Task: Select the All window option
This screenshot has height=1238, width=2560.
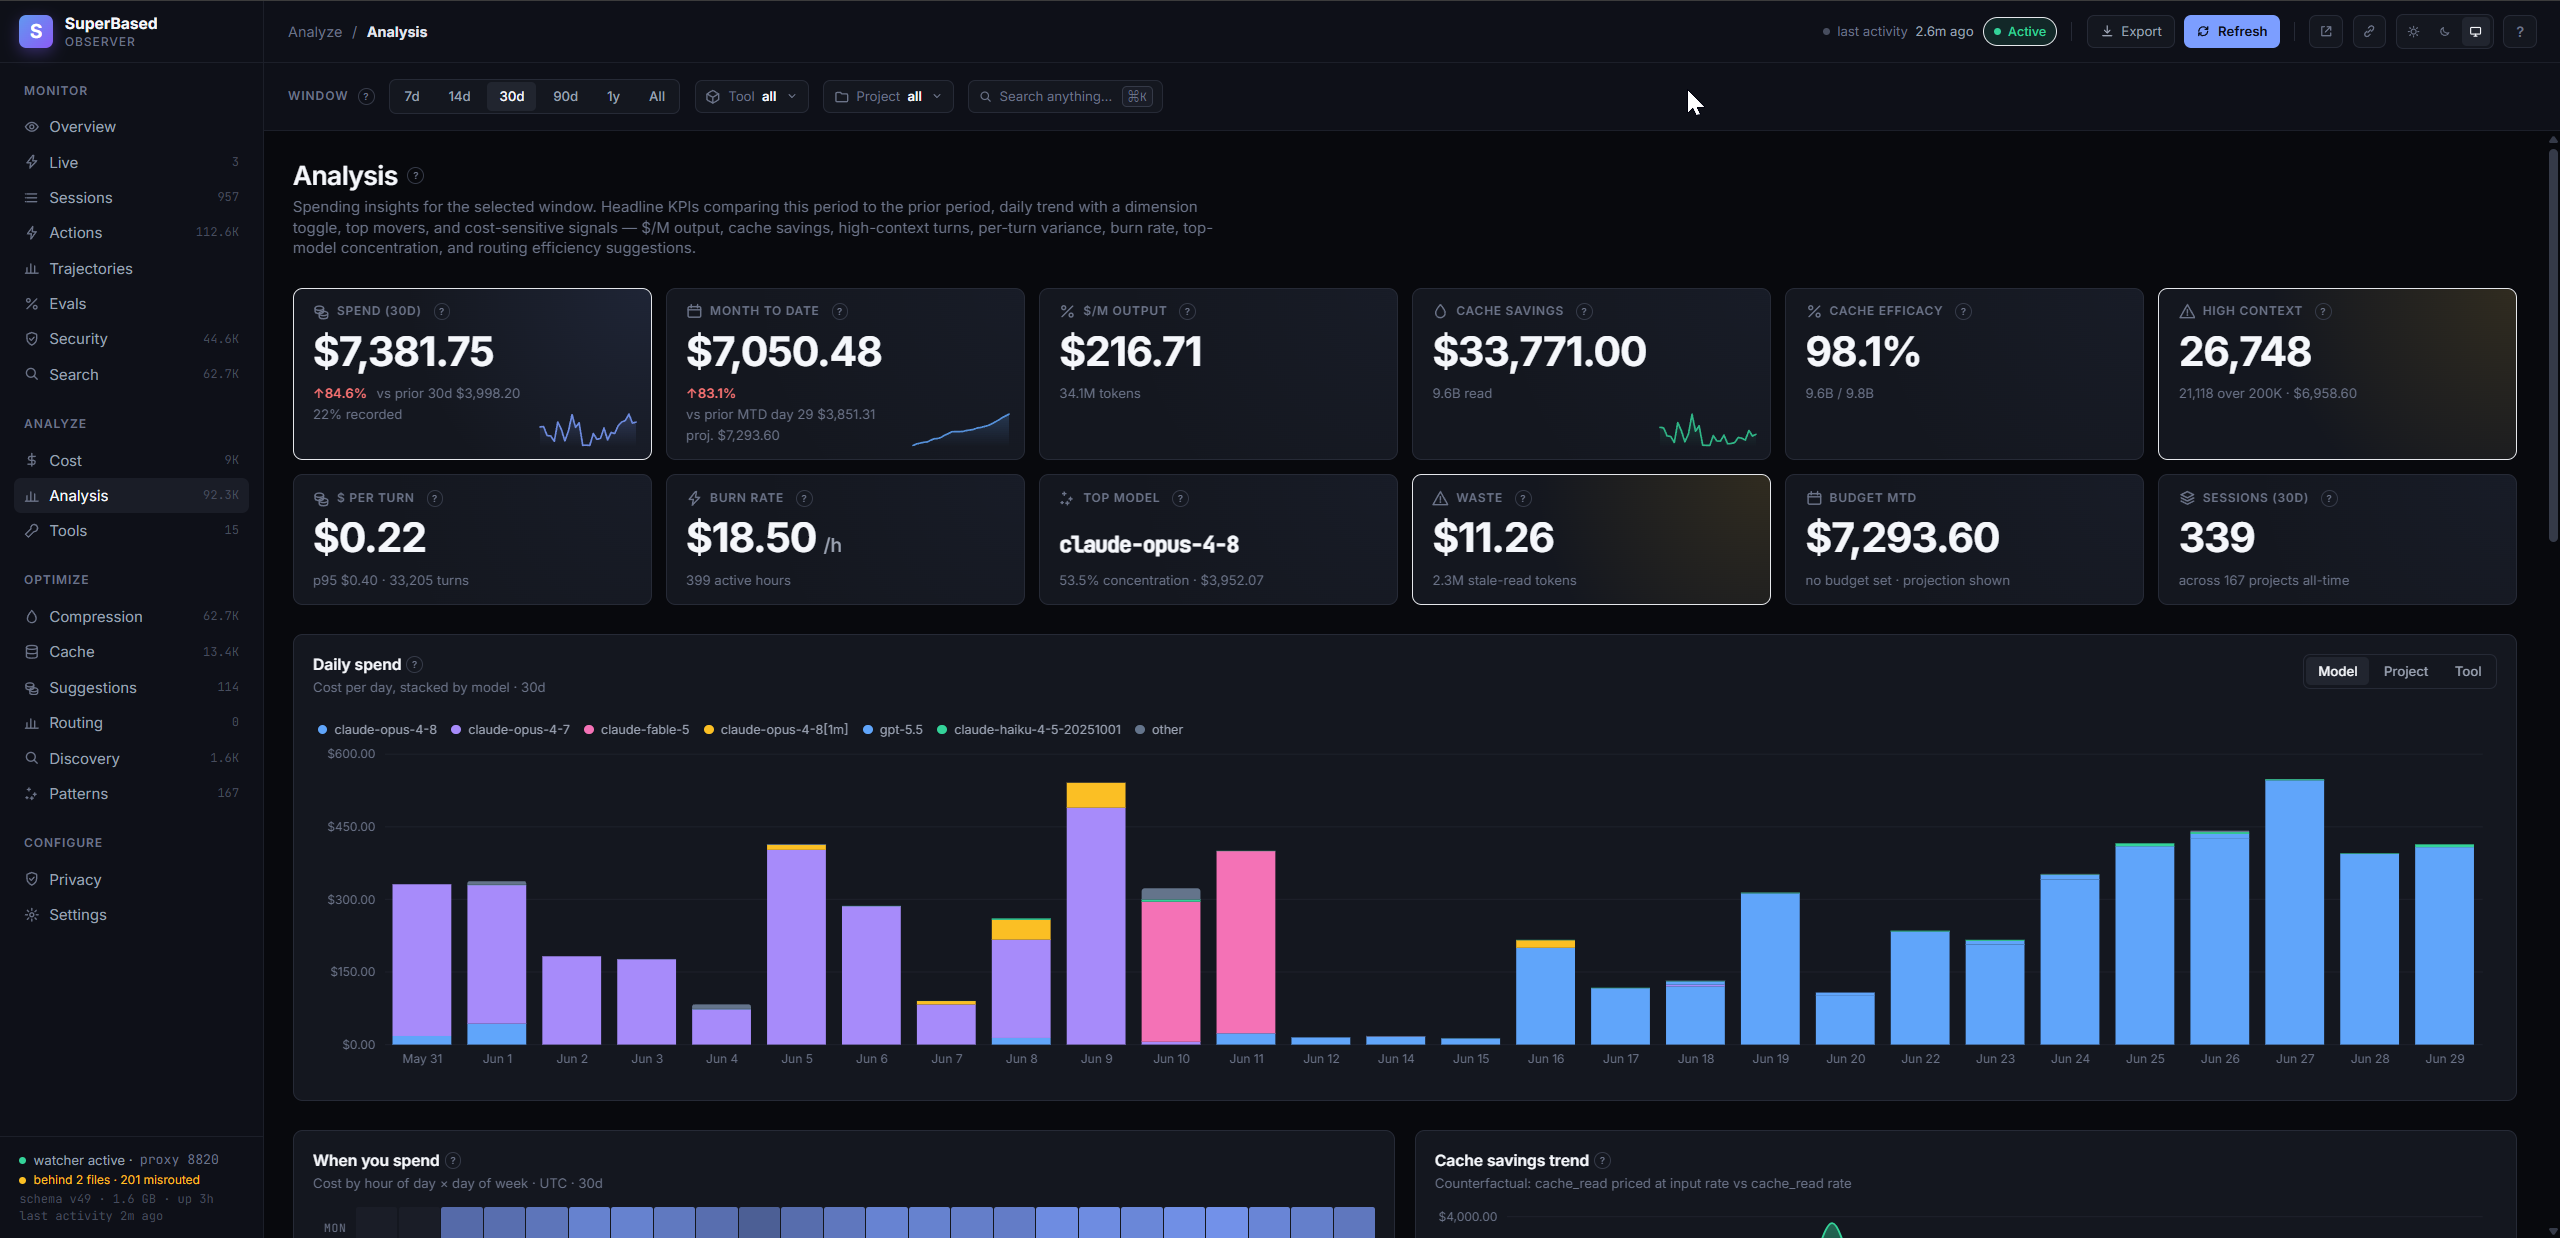Action: click(657, 97)
